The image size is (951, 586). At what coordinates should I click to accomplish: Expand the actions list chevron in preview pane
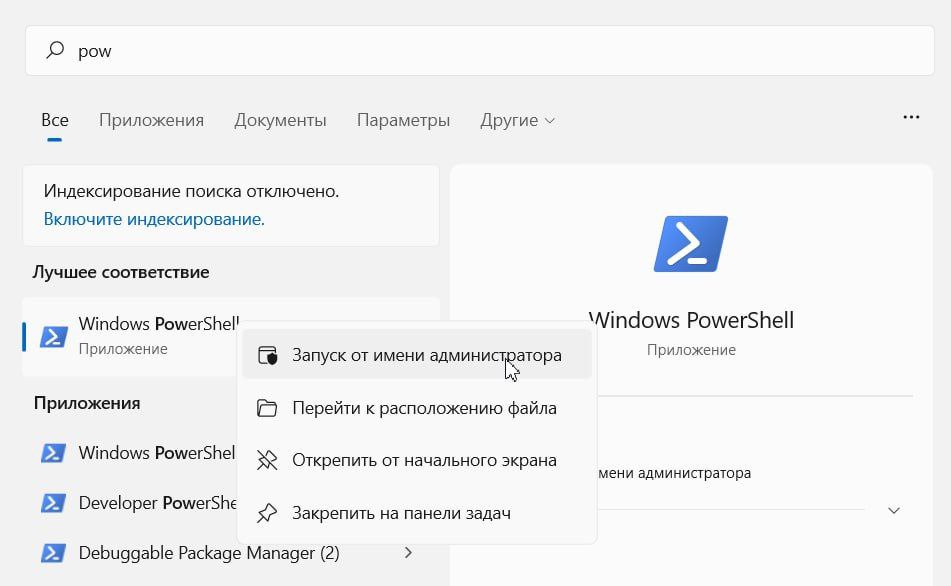tap(893, 510)
